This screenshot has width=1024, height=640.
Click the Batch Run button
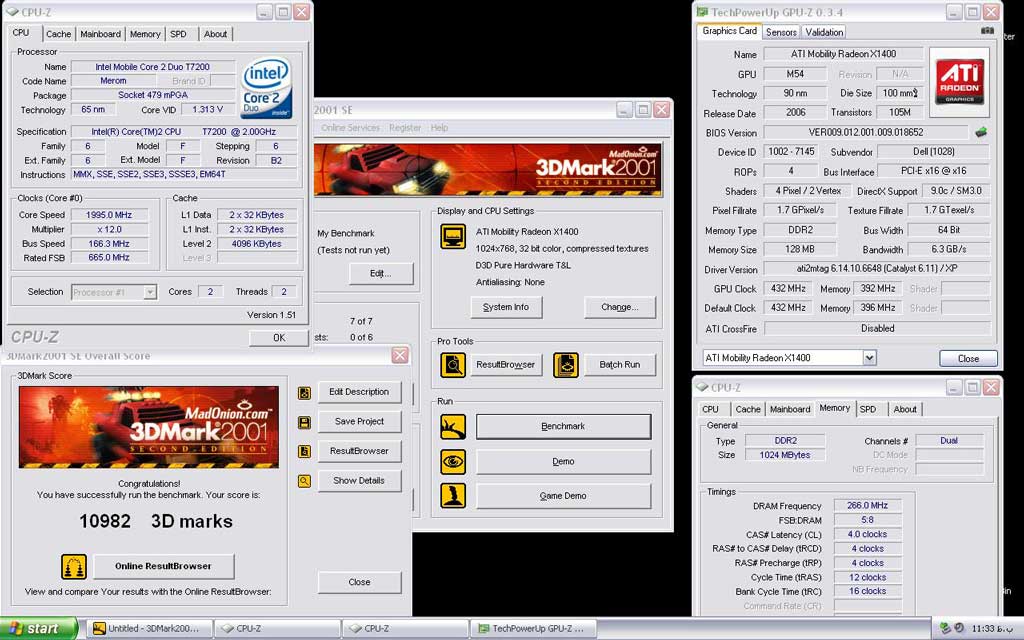(620, 365)
